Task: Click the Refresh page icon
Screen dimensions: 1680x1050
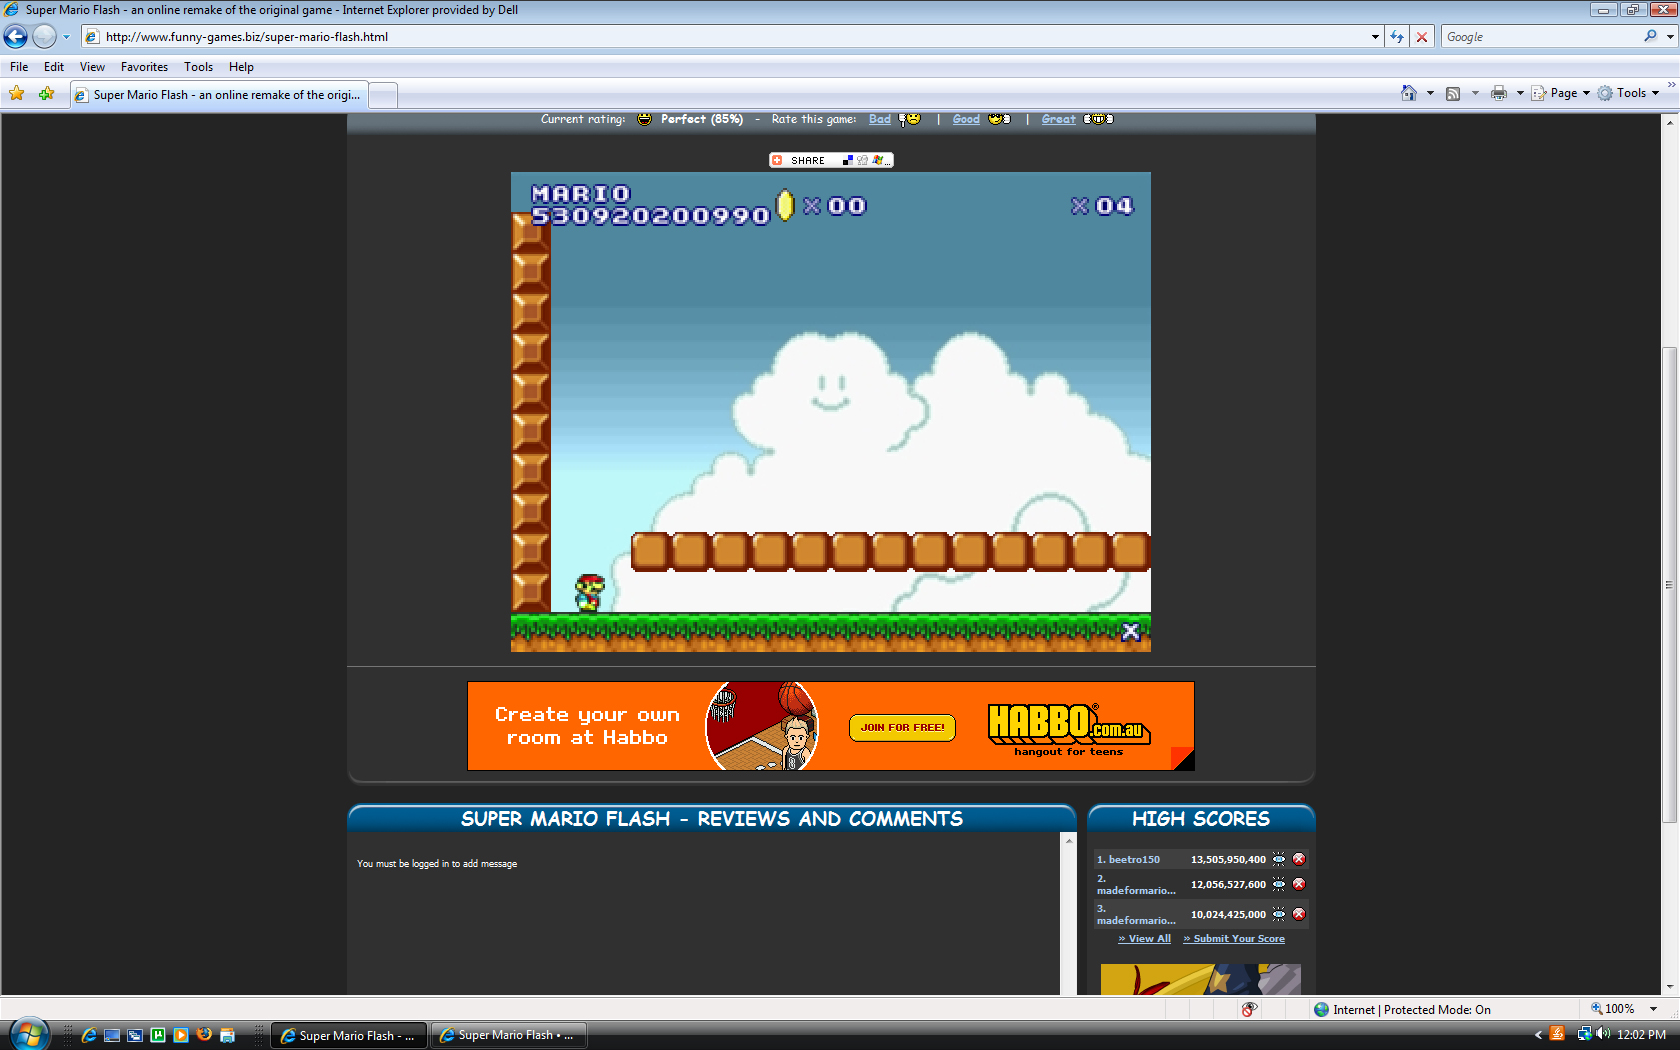Action: [x=1397, y=37]
